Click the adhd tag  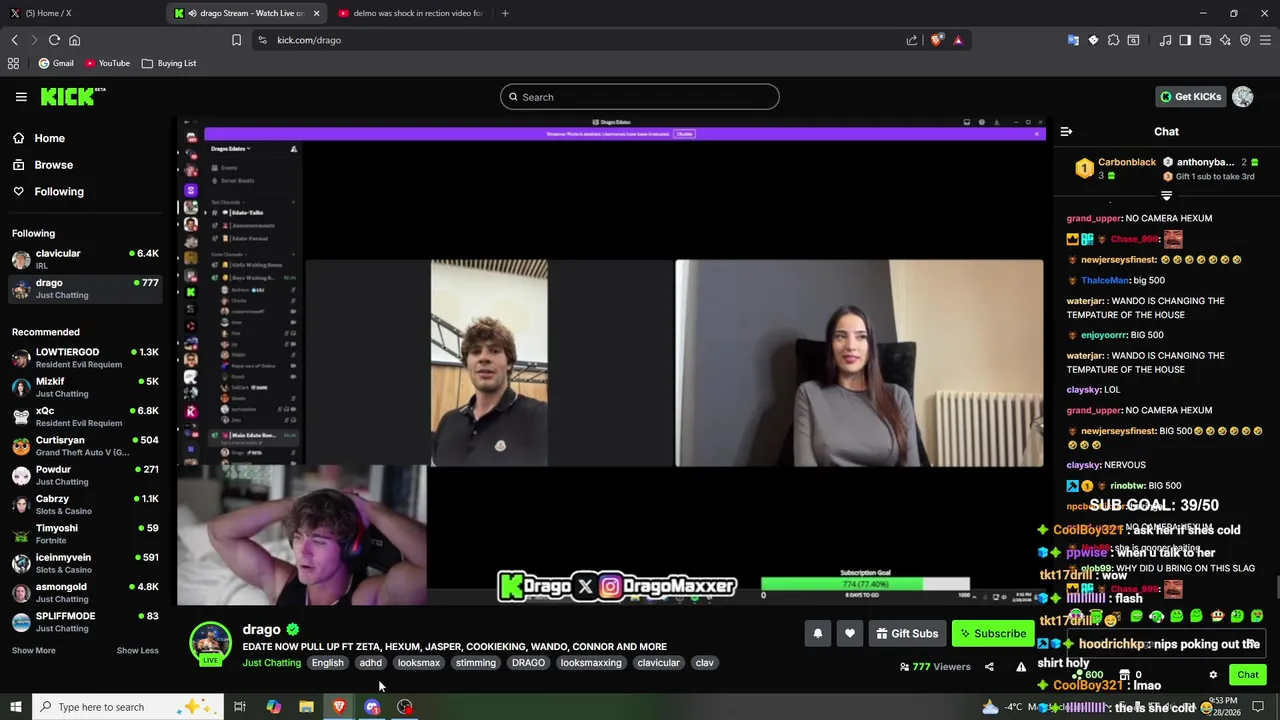tap(371, 663)
